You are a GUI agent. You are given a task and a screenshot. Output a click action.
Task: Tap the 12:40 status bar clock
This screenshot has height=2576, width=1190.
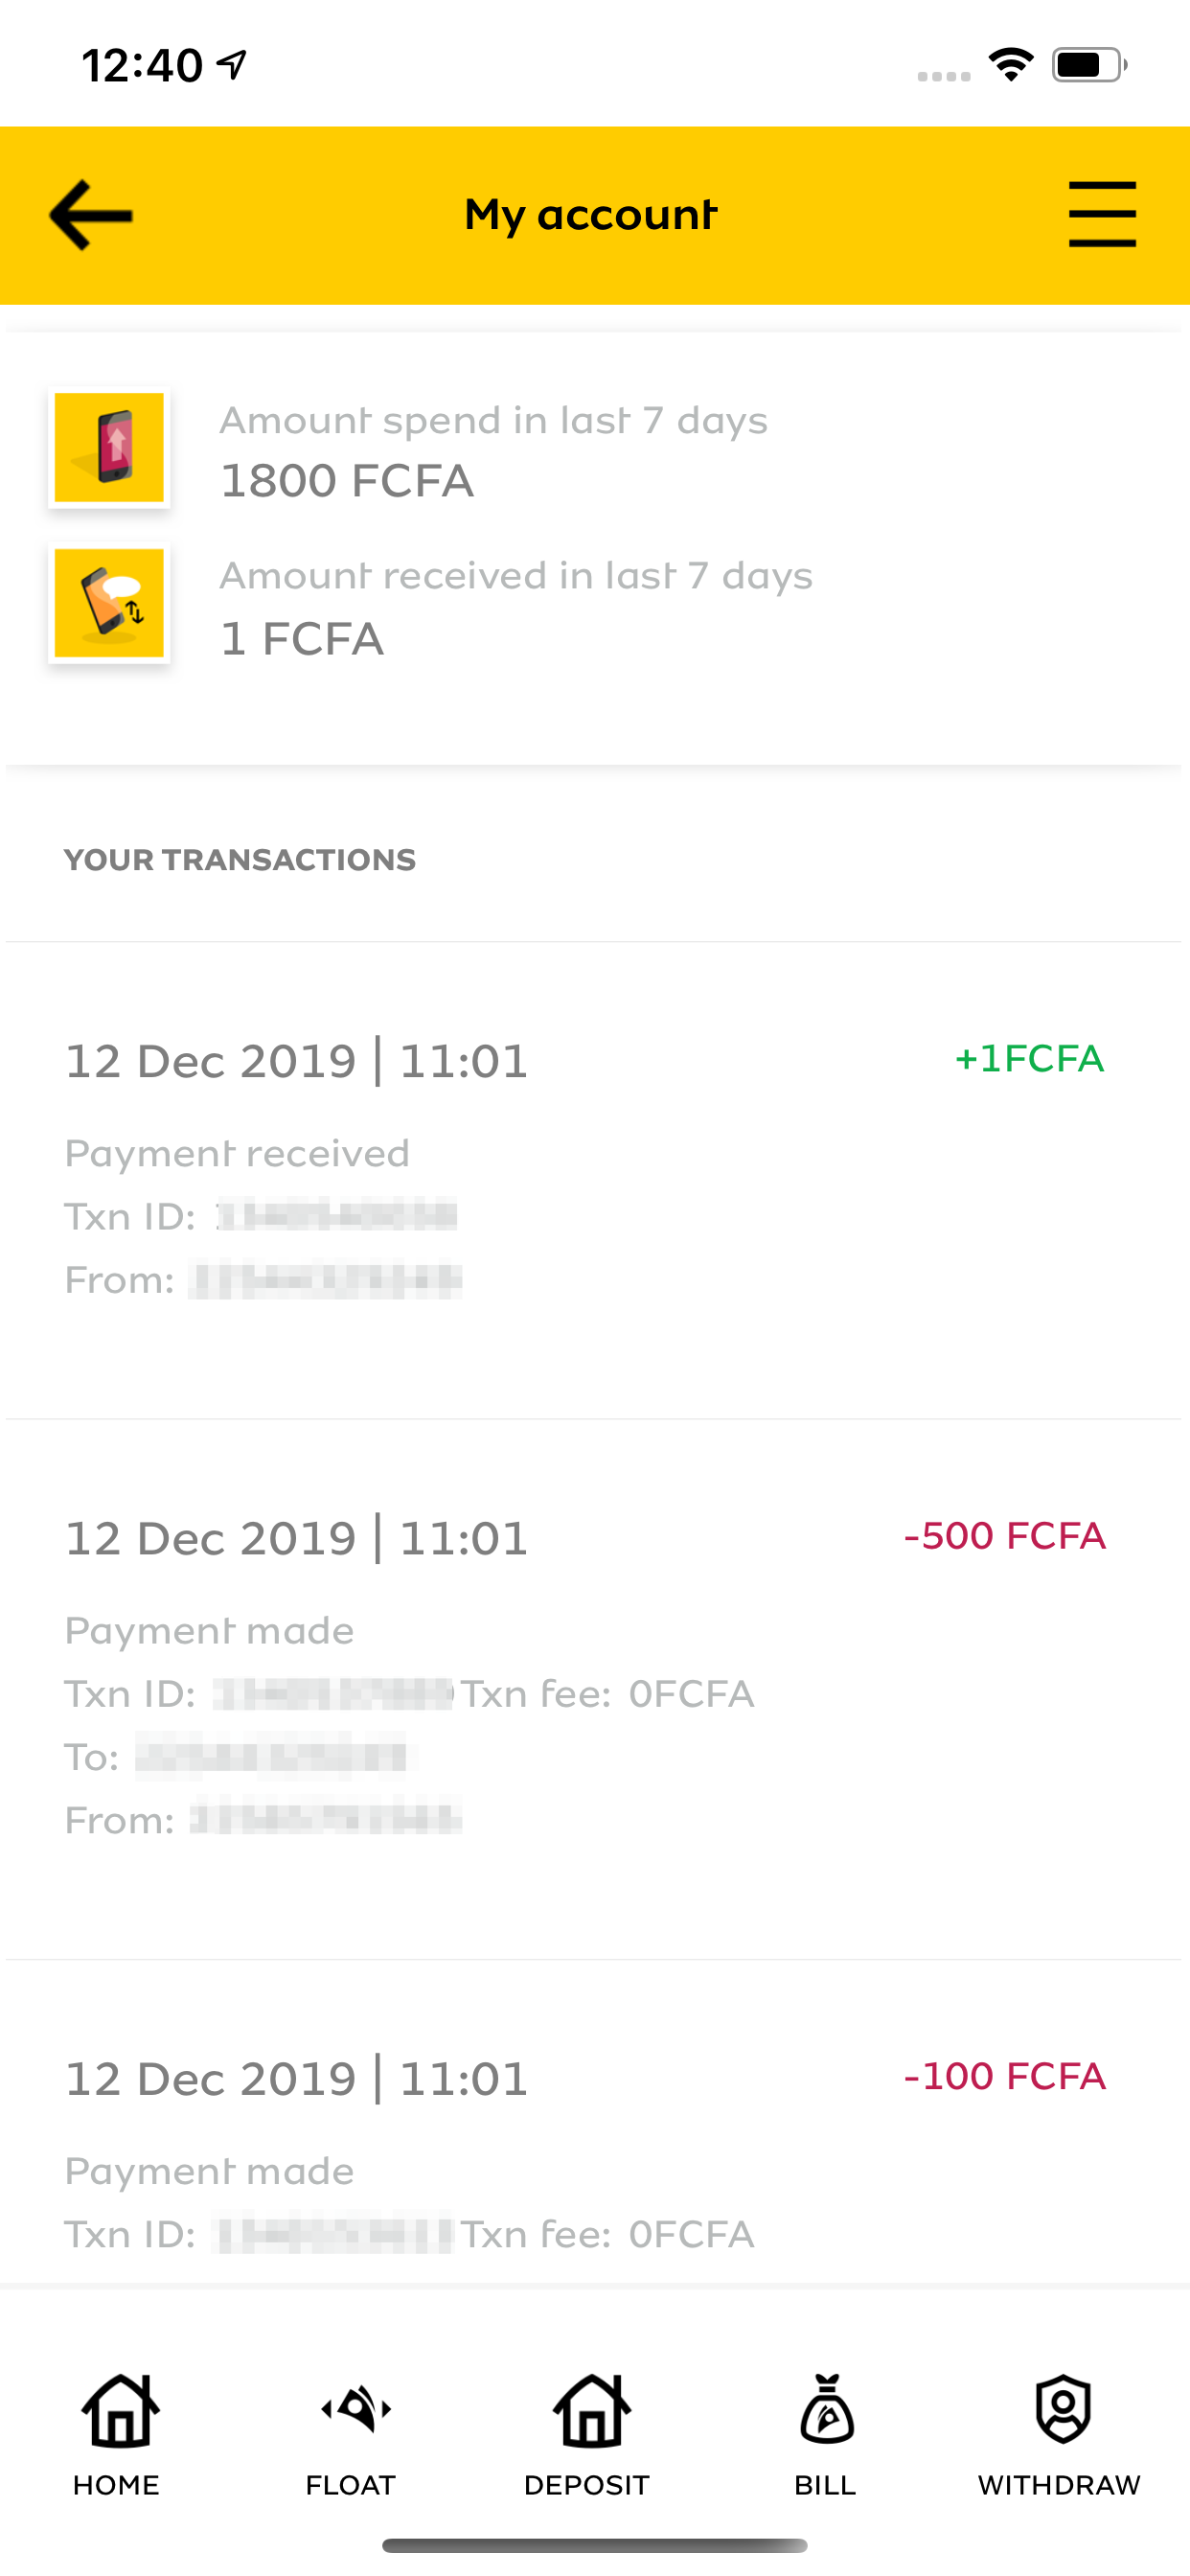tap(142, 66)
